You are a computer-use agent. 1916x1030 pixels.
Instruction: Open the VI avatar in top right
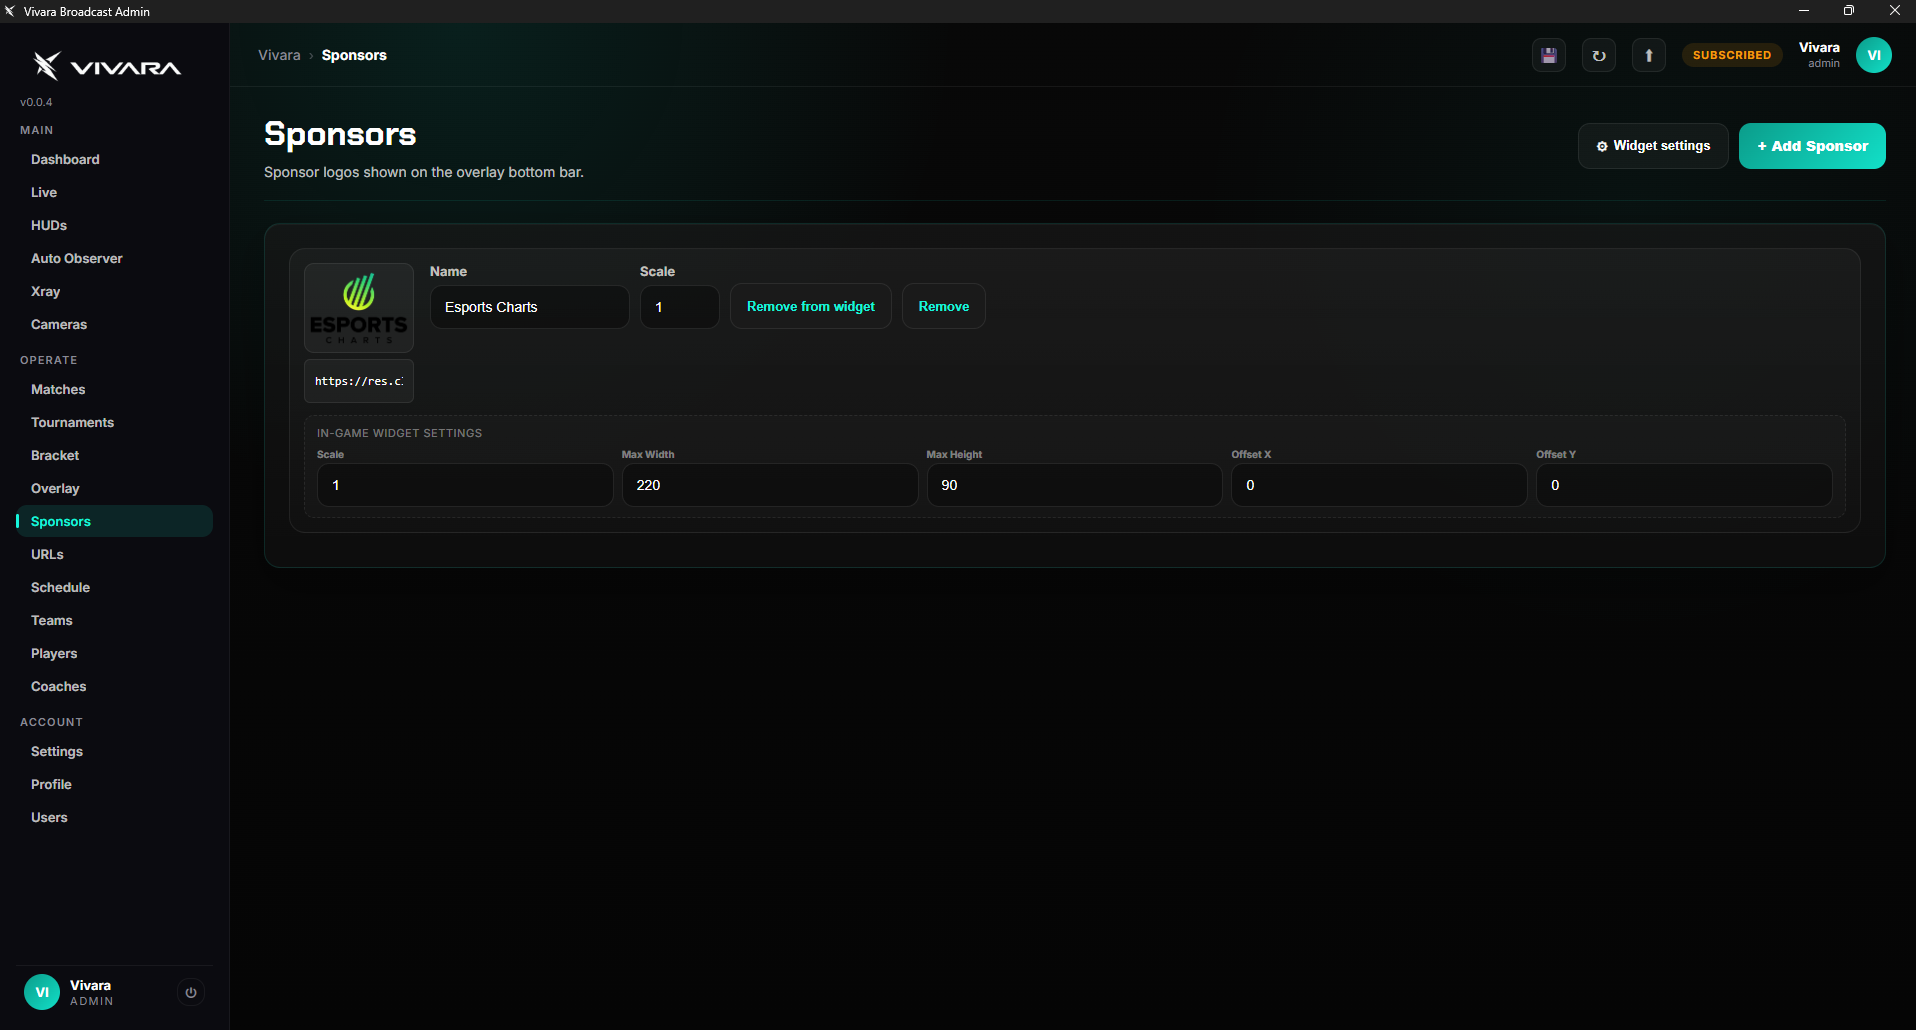[1874, 55]
